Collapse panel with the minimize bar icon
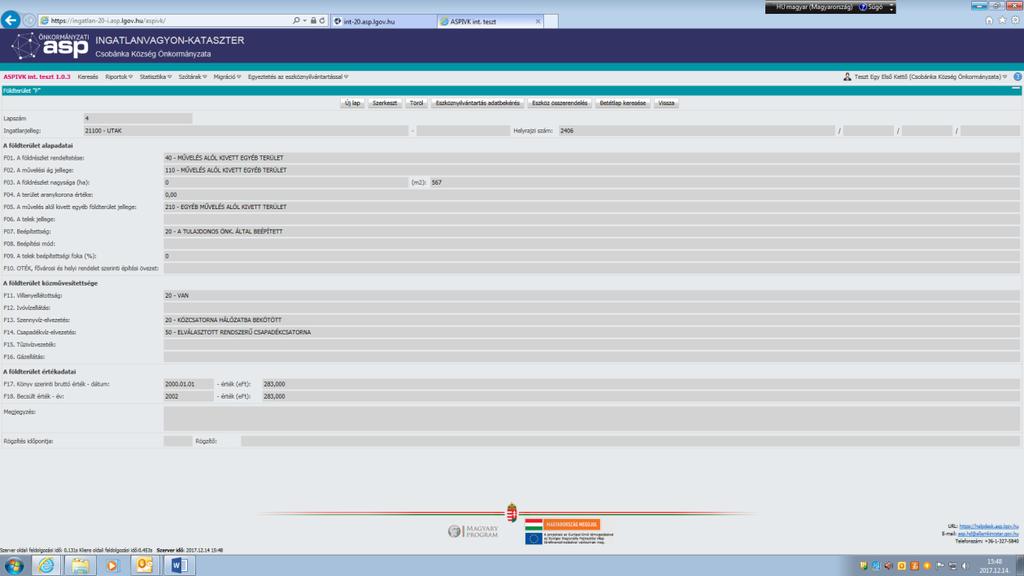Image resolution: width=1024 pixels, height=576 pixels. point(1016,89)
